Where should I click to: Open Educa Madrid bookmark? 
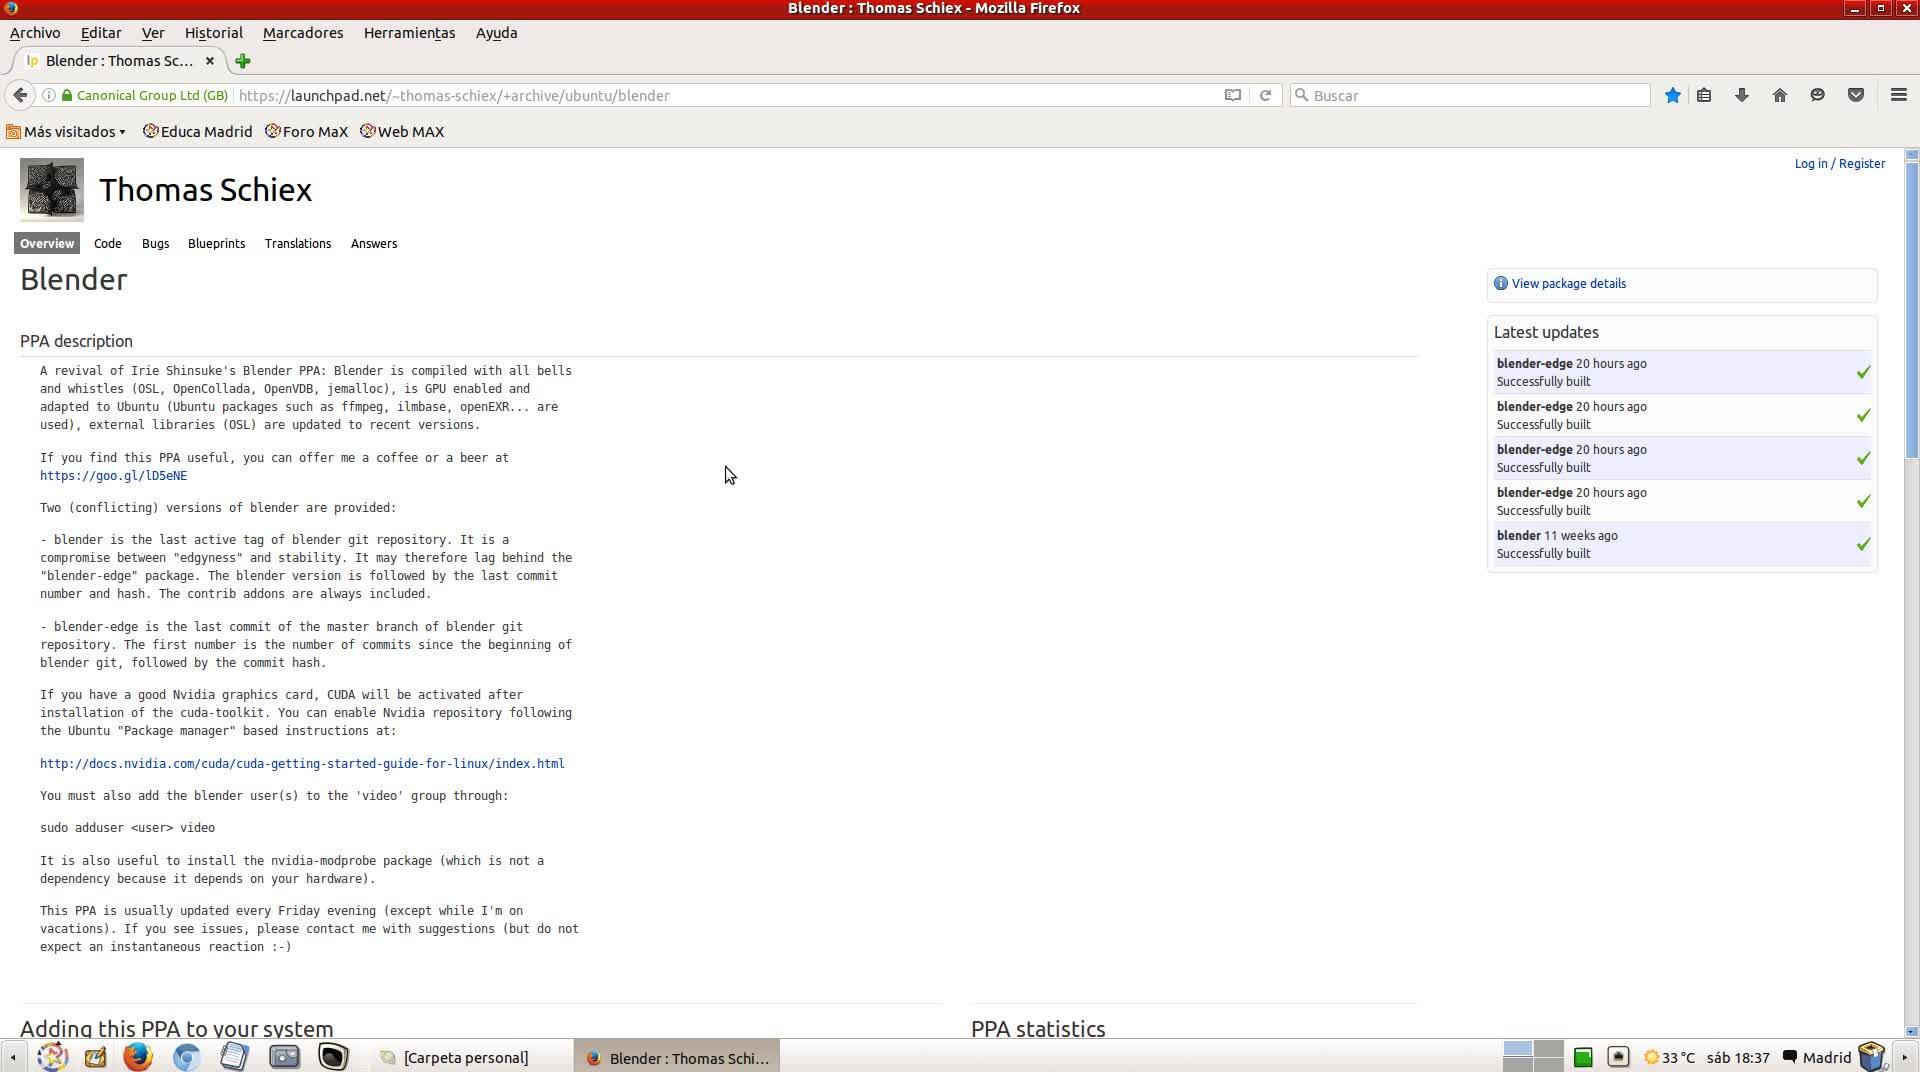click(x=198, y=132)
